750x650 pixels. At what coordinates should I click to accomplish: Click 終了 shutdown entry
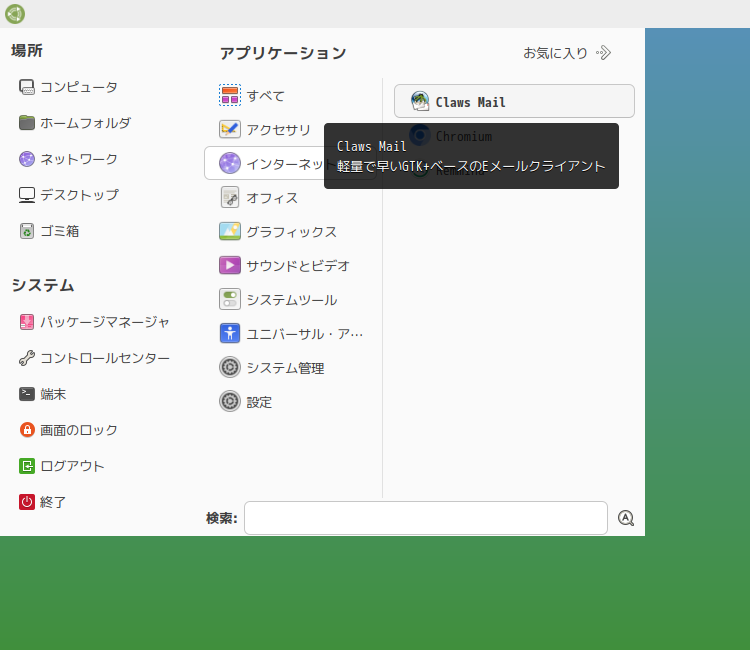coord(42,502)
